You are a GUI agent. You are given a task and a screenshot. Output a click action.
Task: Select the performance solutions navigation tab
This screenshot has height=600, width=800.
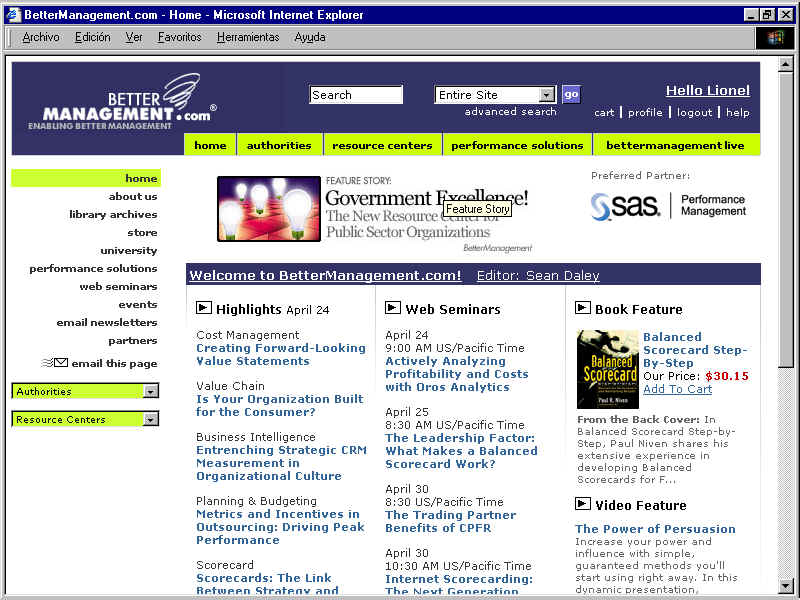tap(517, 145)
